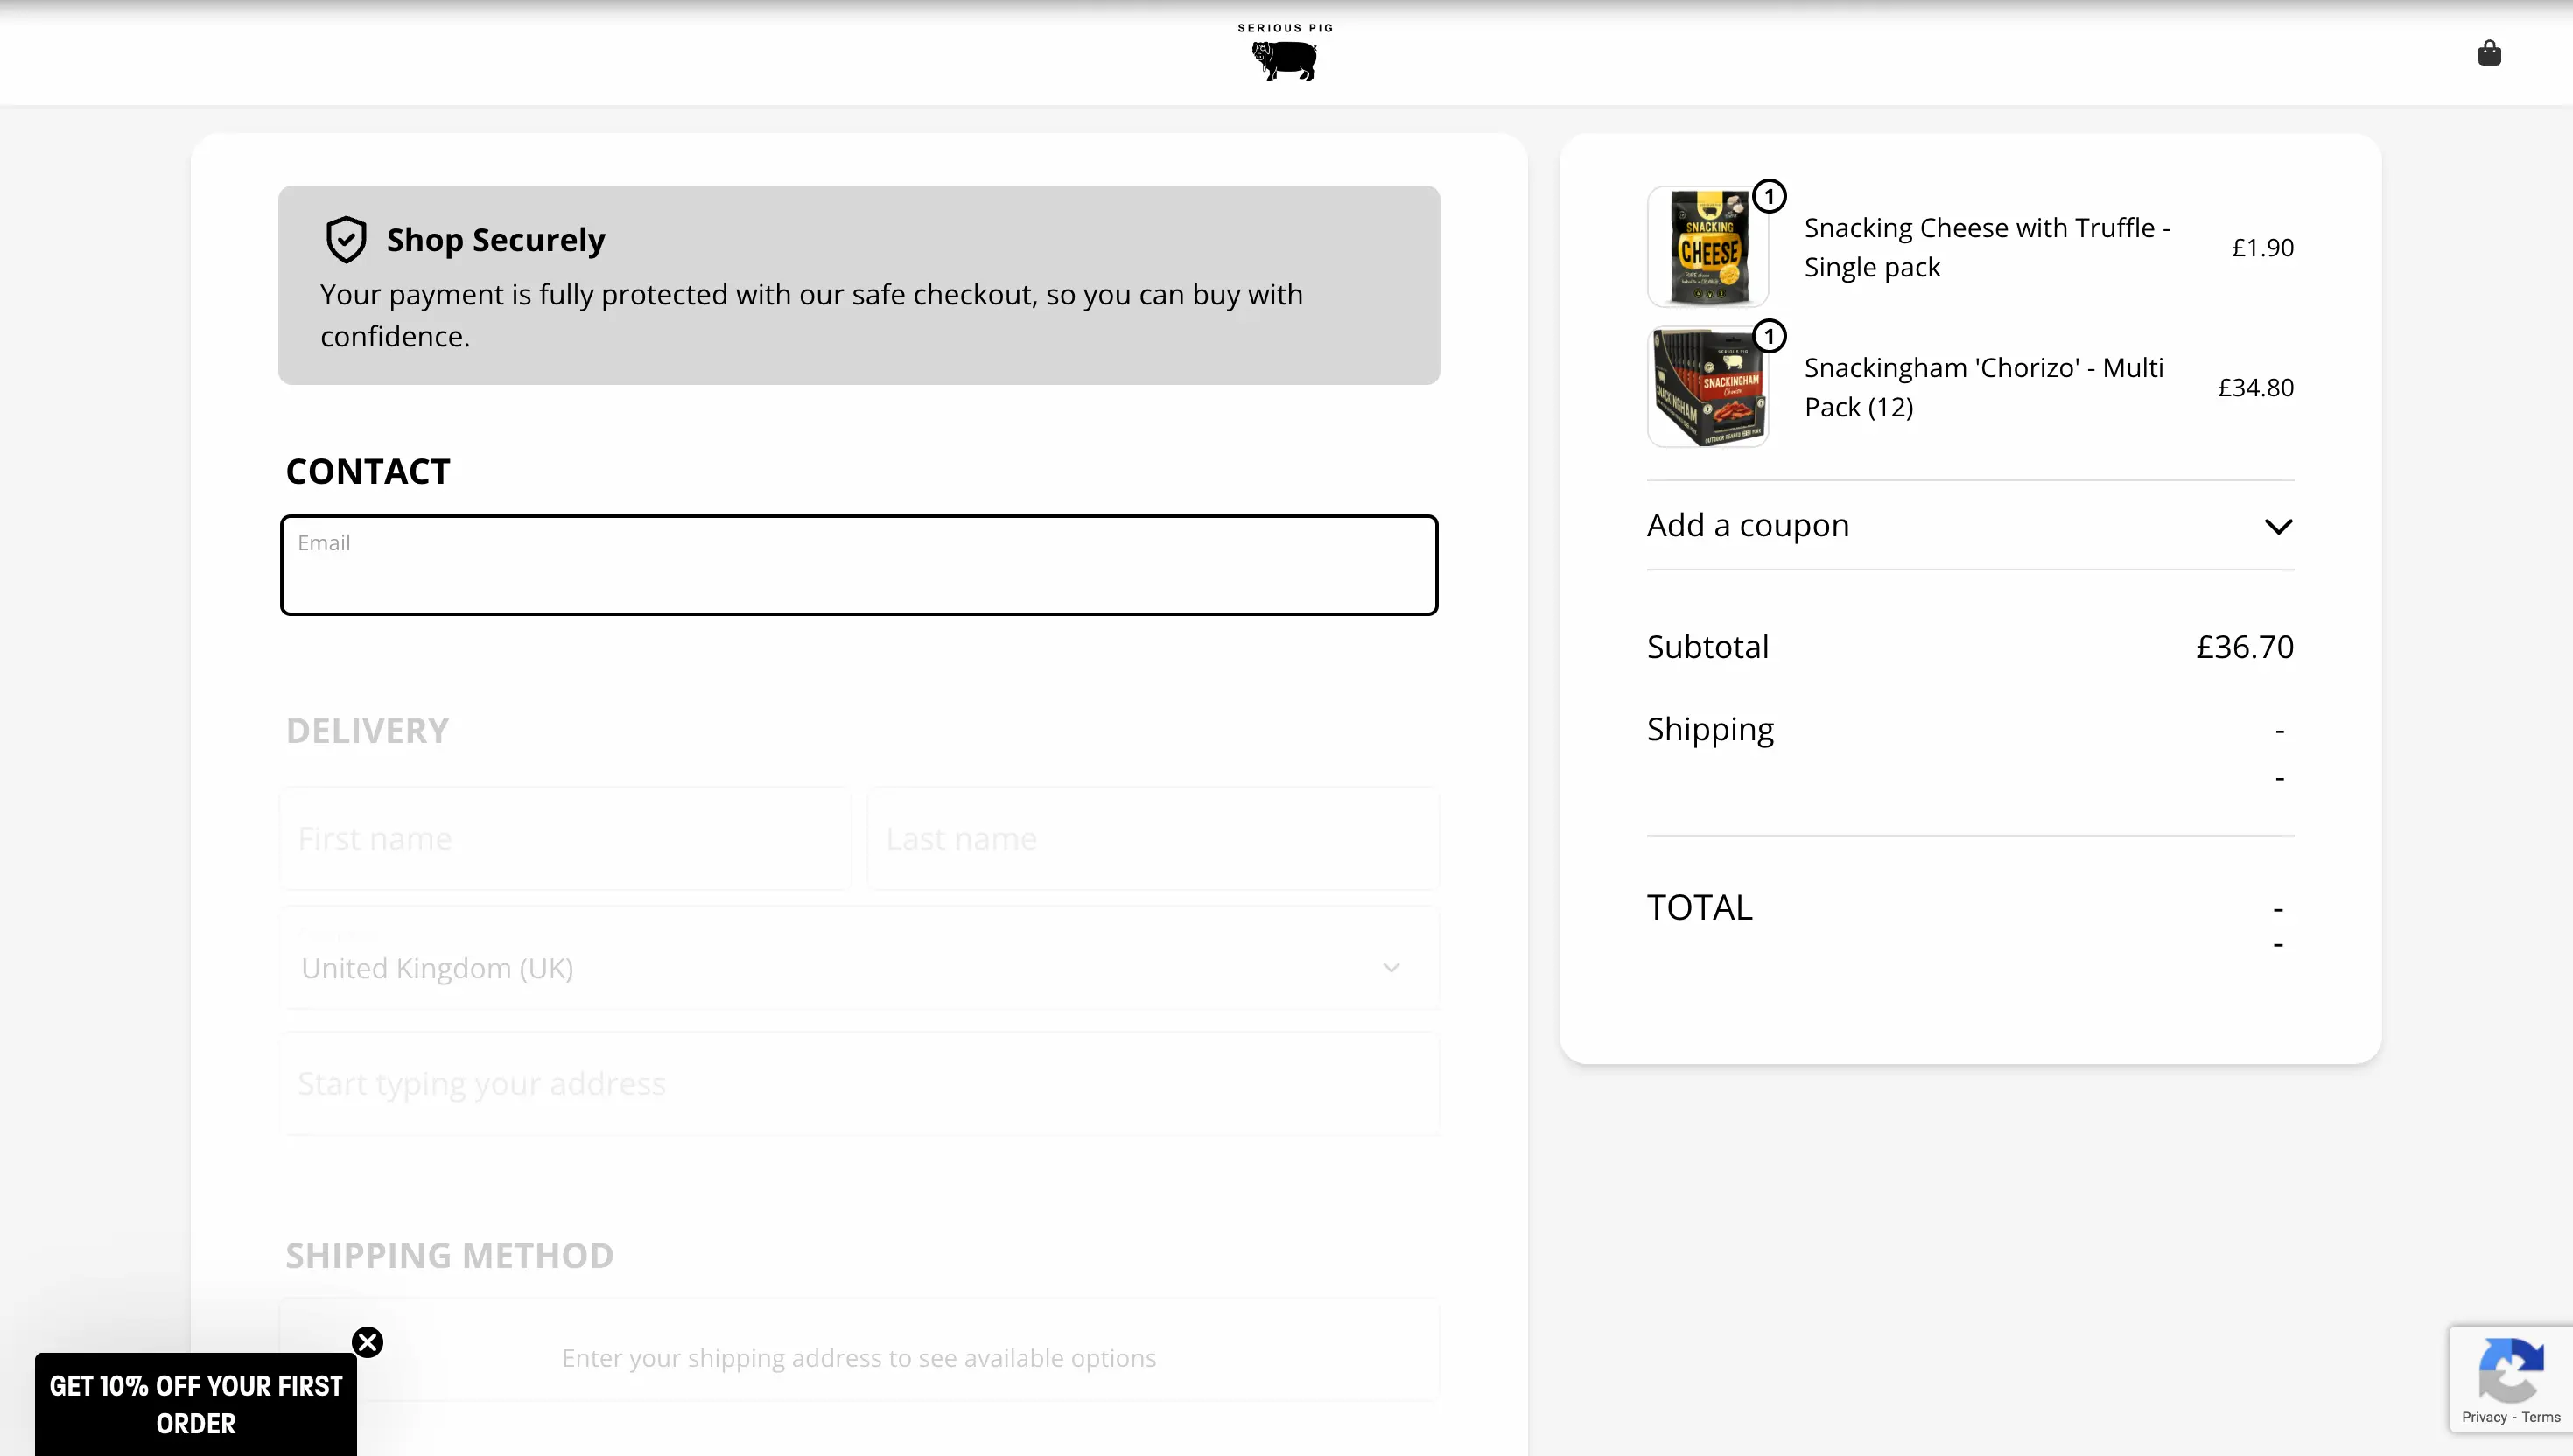This screenshot has height=1456, width=2573.
Task: Open the reCAPTCHA Privacy link
Action: (x=2484, y=1417)
